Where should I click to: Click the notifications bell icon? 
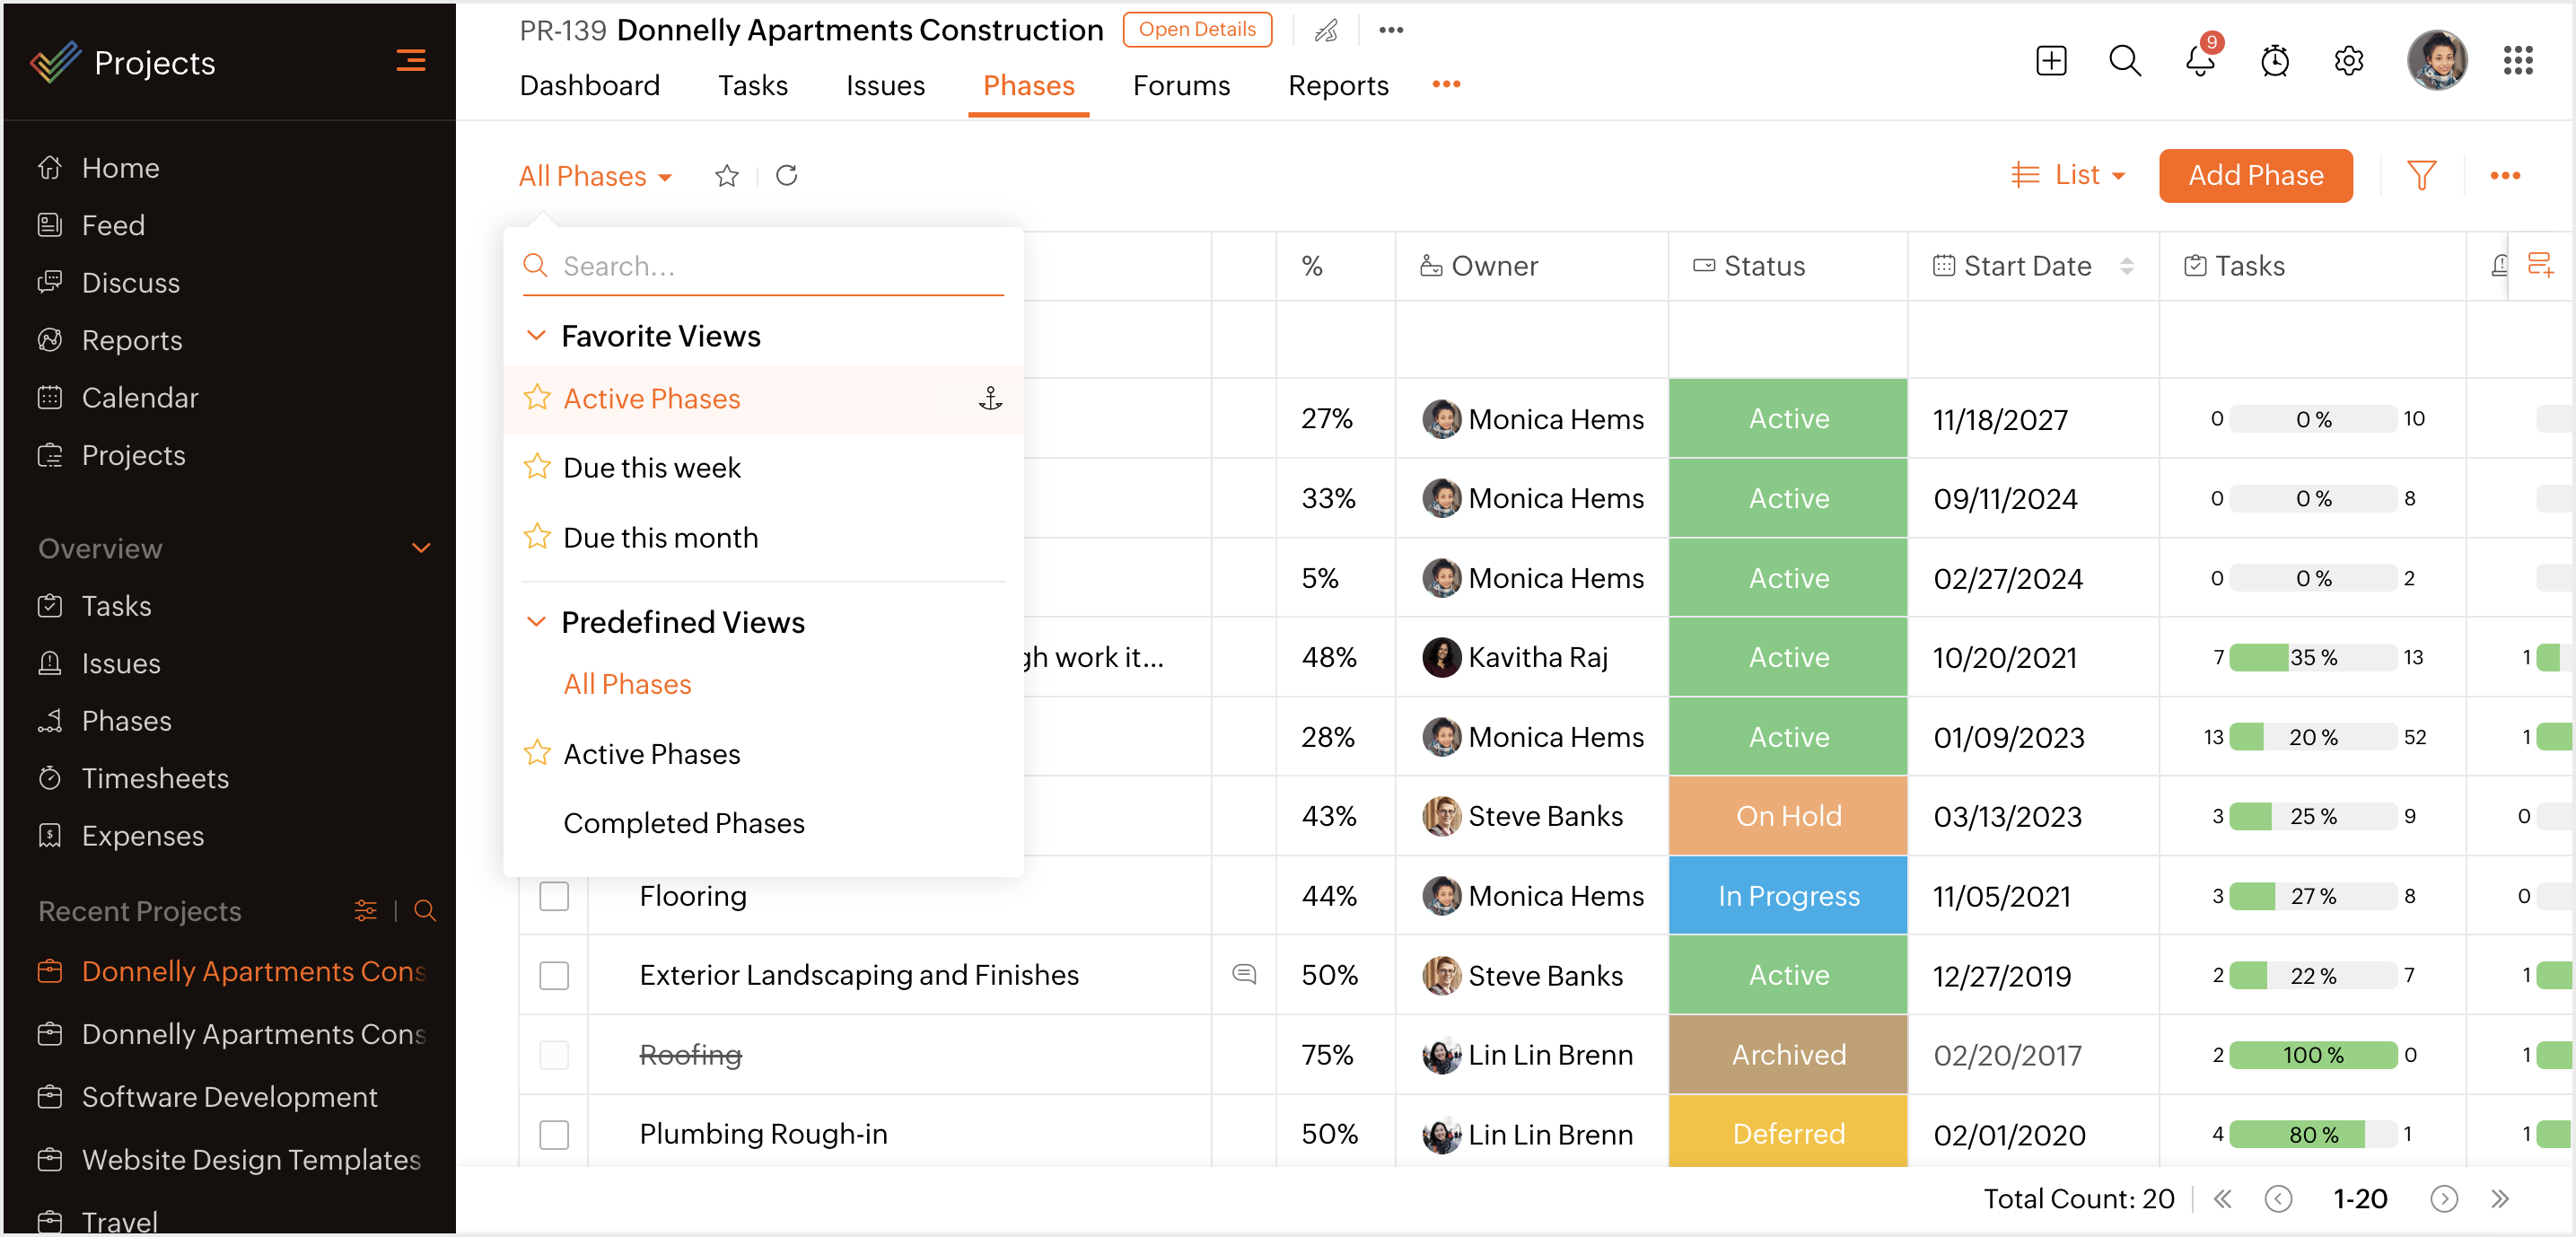tap(2199, 61)
